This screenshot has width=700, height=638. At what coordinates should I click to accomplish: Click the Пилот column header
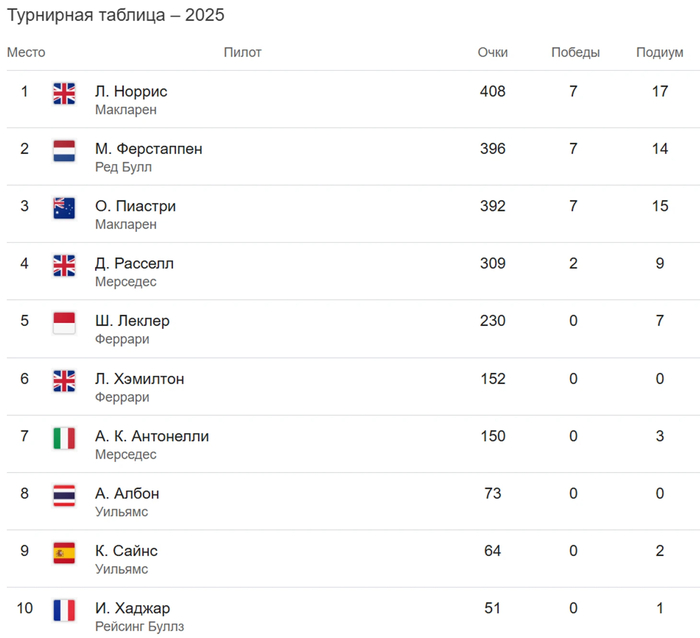pyautogui.click(x=242, y=52)
